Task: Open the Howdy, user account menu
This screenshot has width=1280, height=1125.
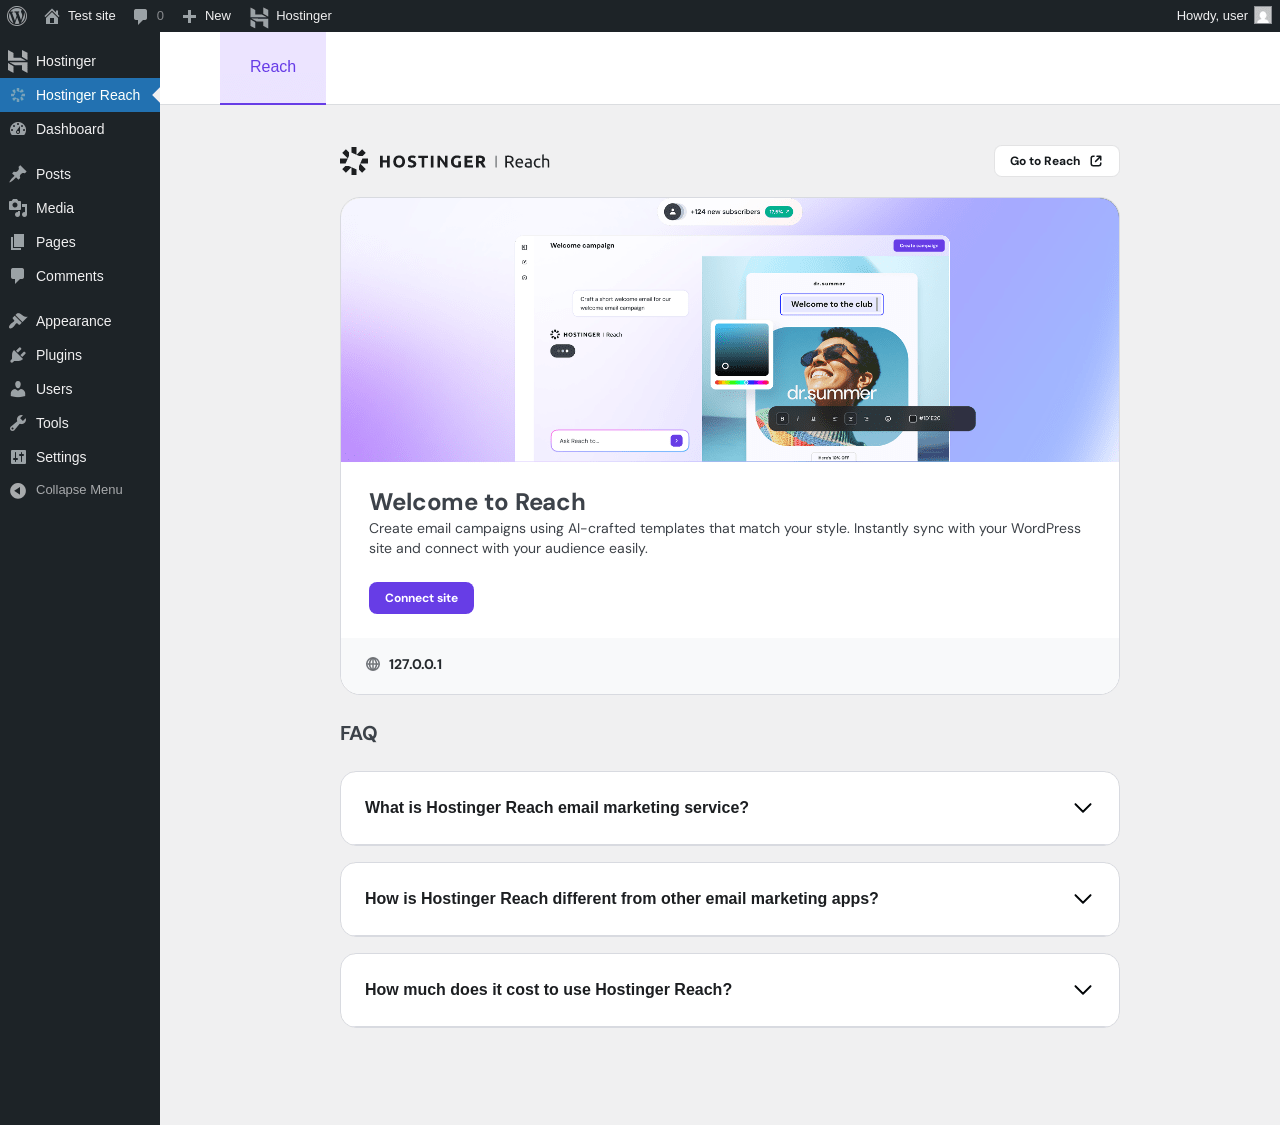Action: coord(1224,16)
